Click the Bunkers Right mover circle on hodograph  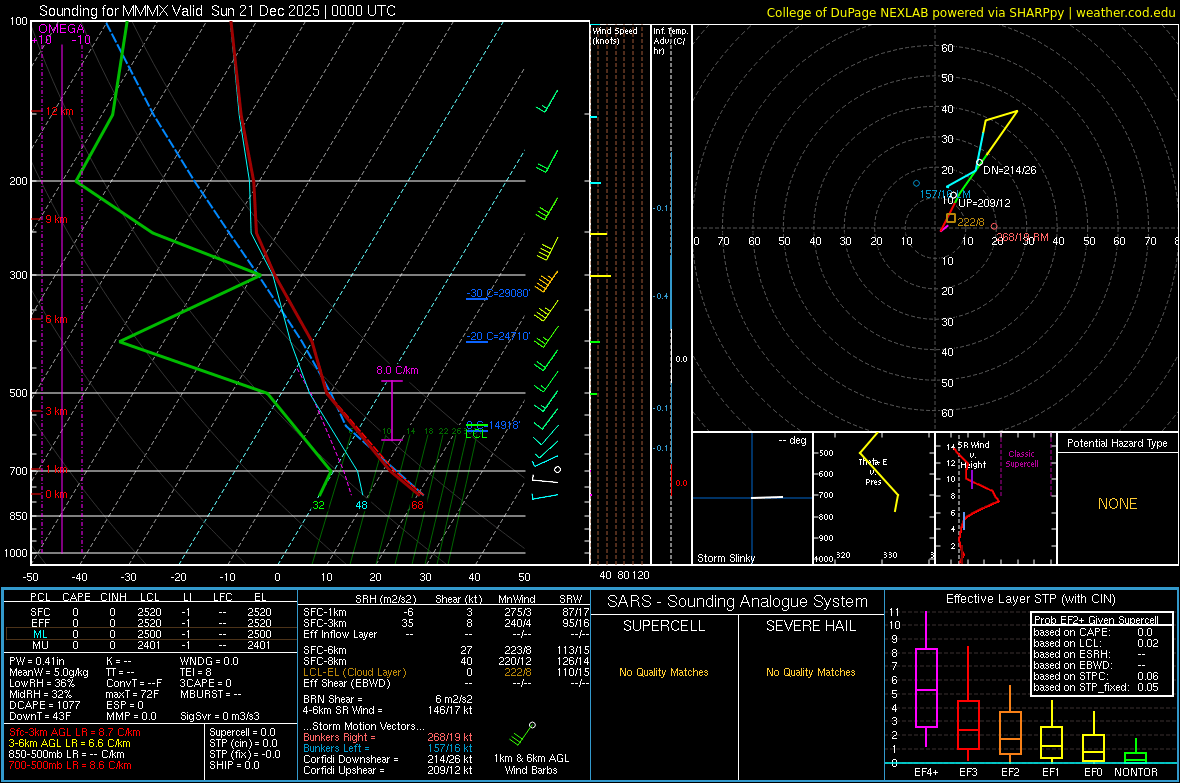tap(994, 227)
